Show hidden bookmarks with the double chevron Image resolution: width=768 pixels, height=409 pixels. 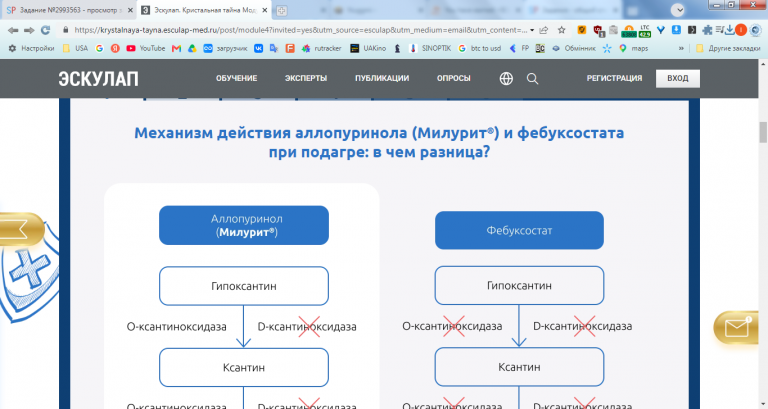click(x=681, y=48)
